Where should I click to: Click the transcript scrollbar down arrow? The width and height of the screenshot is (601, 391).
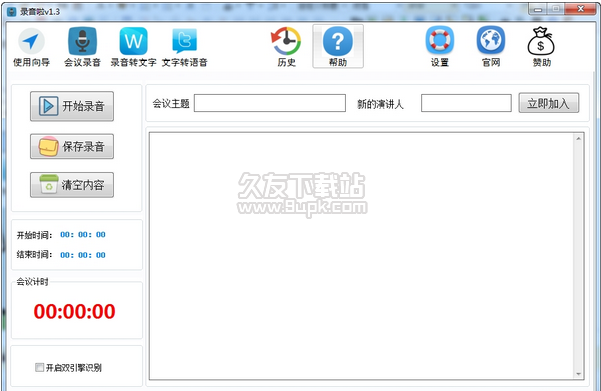point(578,374)
